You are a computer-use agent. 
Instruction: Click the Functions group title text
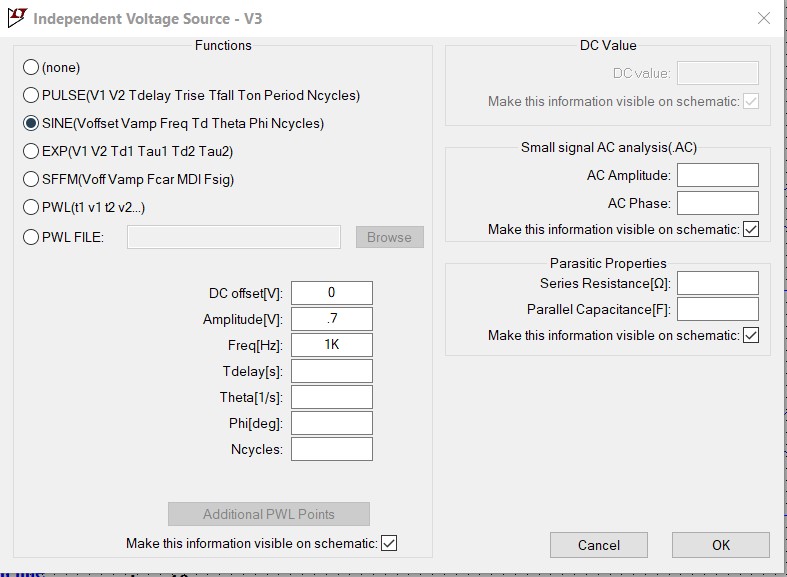pyautogui.click(x=223, y=45)
